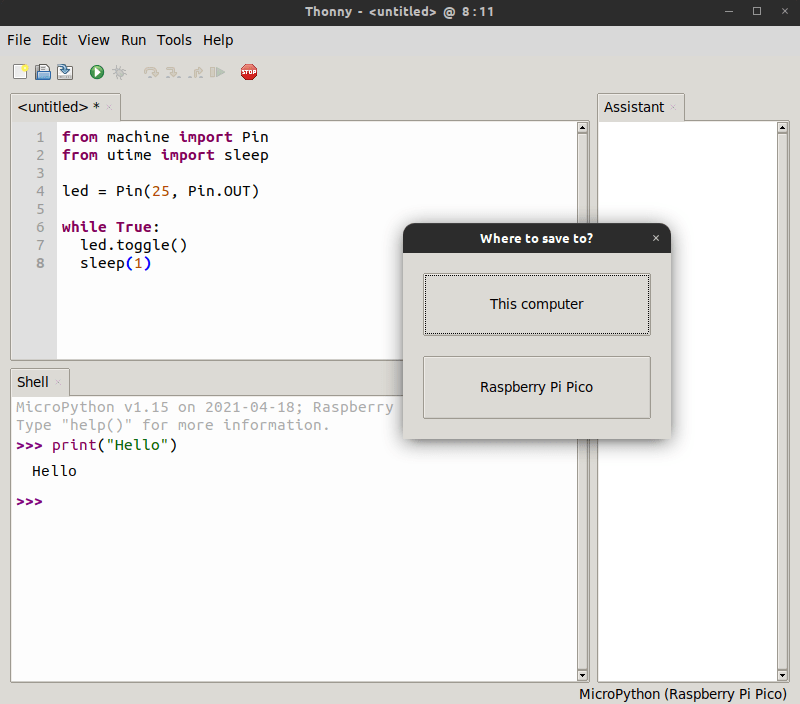Screen dimensions: 800x704
Task: Close the Assistant panel tab
Action: click(673, 107)
